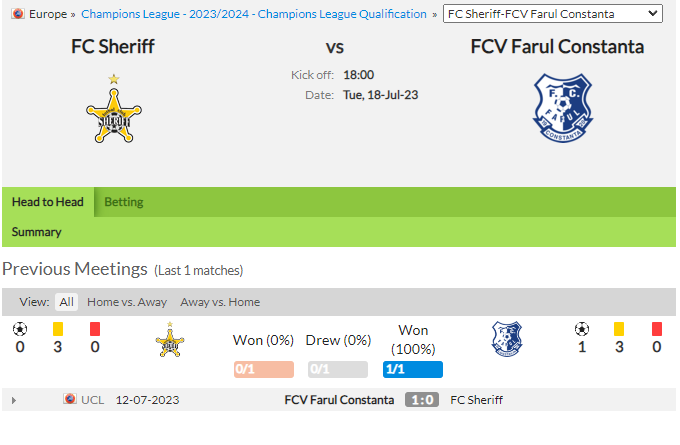This screenshot has height=445, width=680.
Task: Click the large Farul Constanta shield crest
Action: tap(563, 108)
